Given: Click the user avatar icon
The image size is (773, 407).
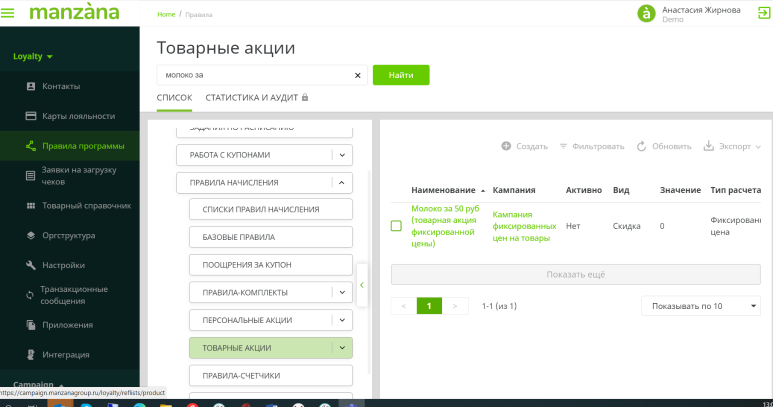Looking at the screenshot, I should [646, 13].
